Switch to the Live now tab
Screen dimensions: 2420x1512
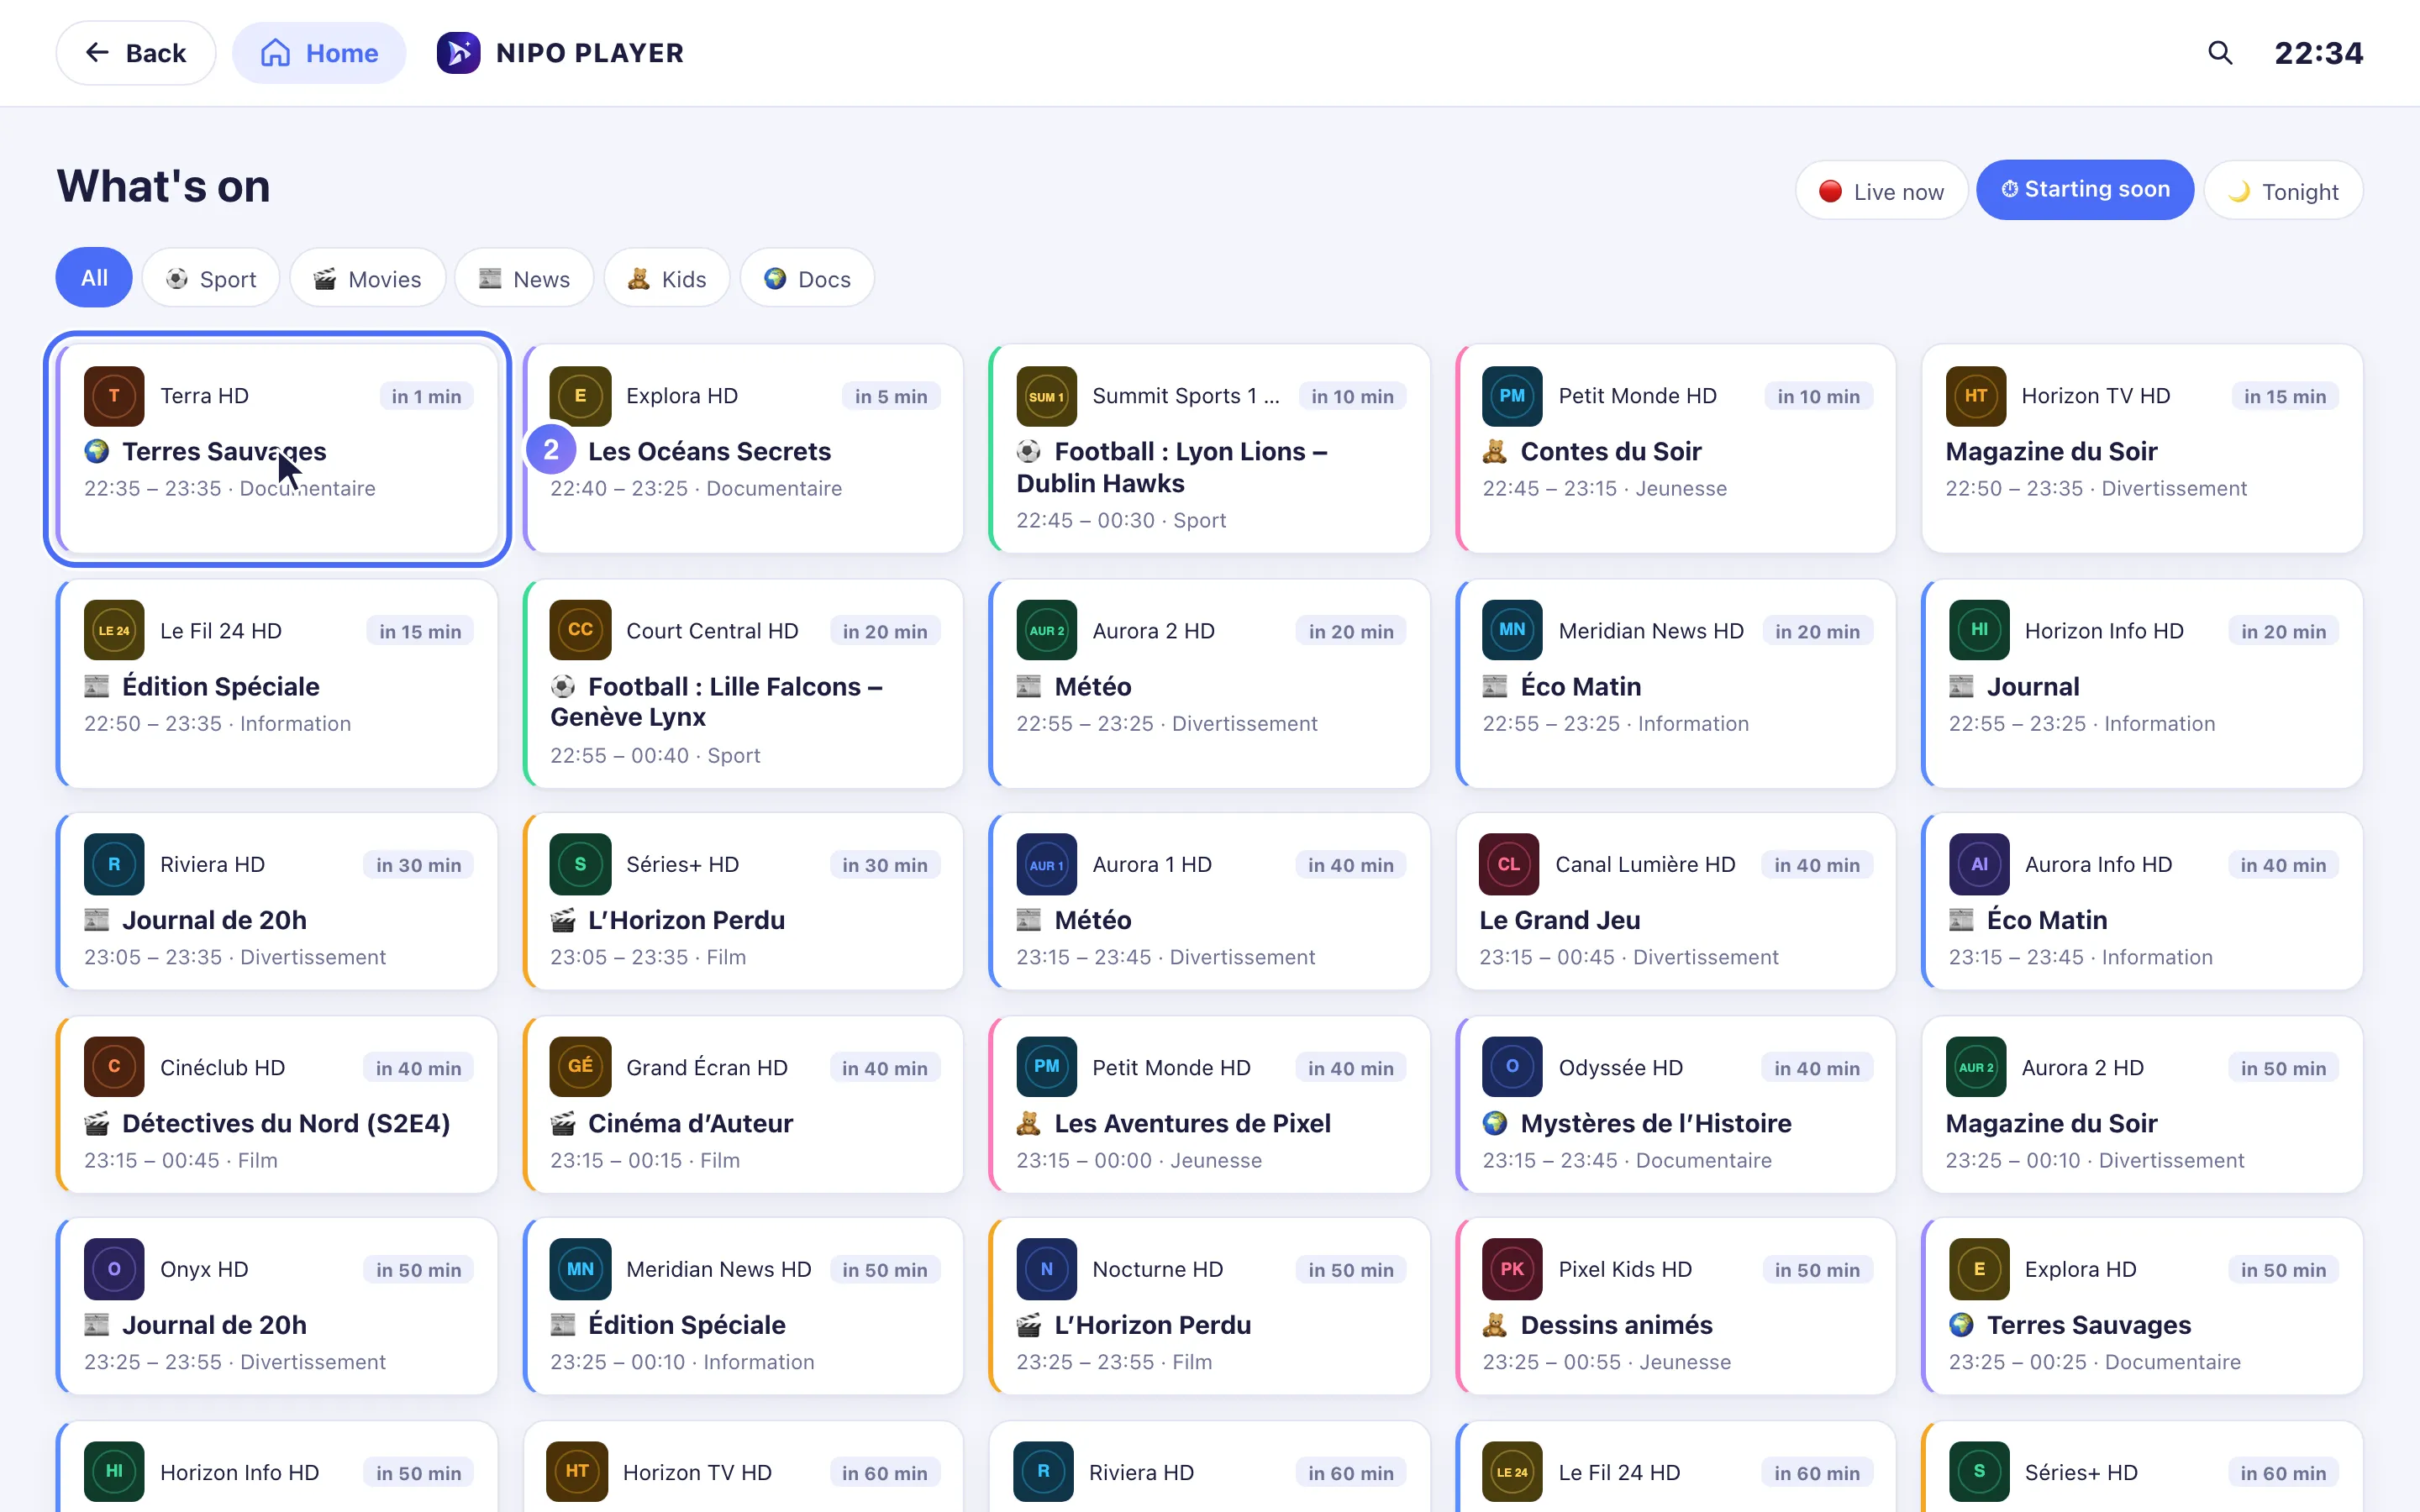[x=1881, y=191]
